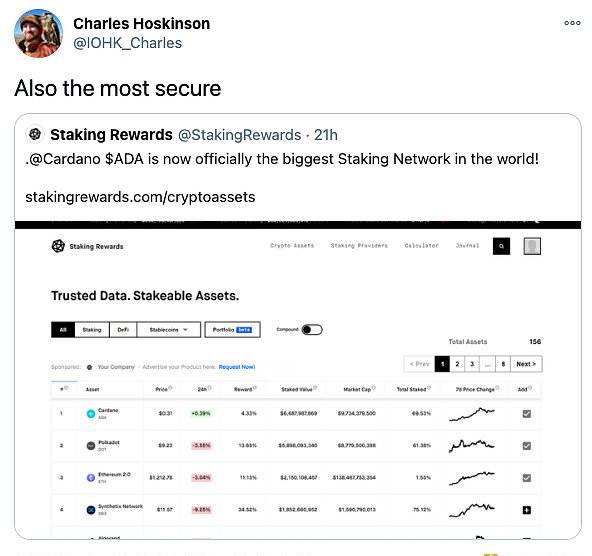Click the Synthetix Network plus add icon

point(526,510)
